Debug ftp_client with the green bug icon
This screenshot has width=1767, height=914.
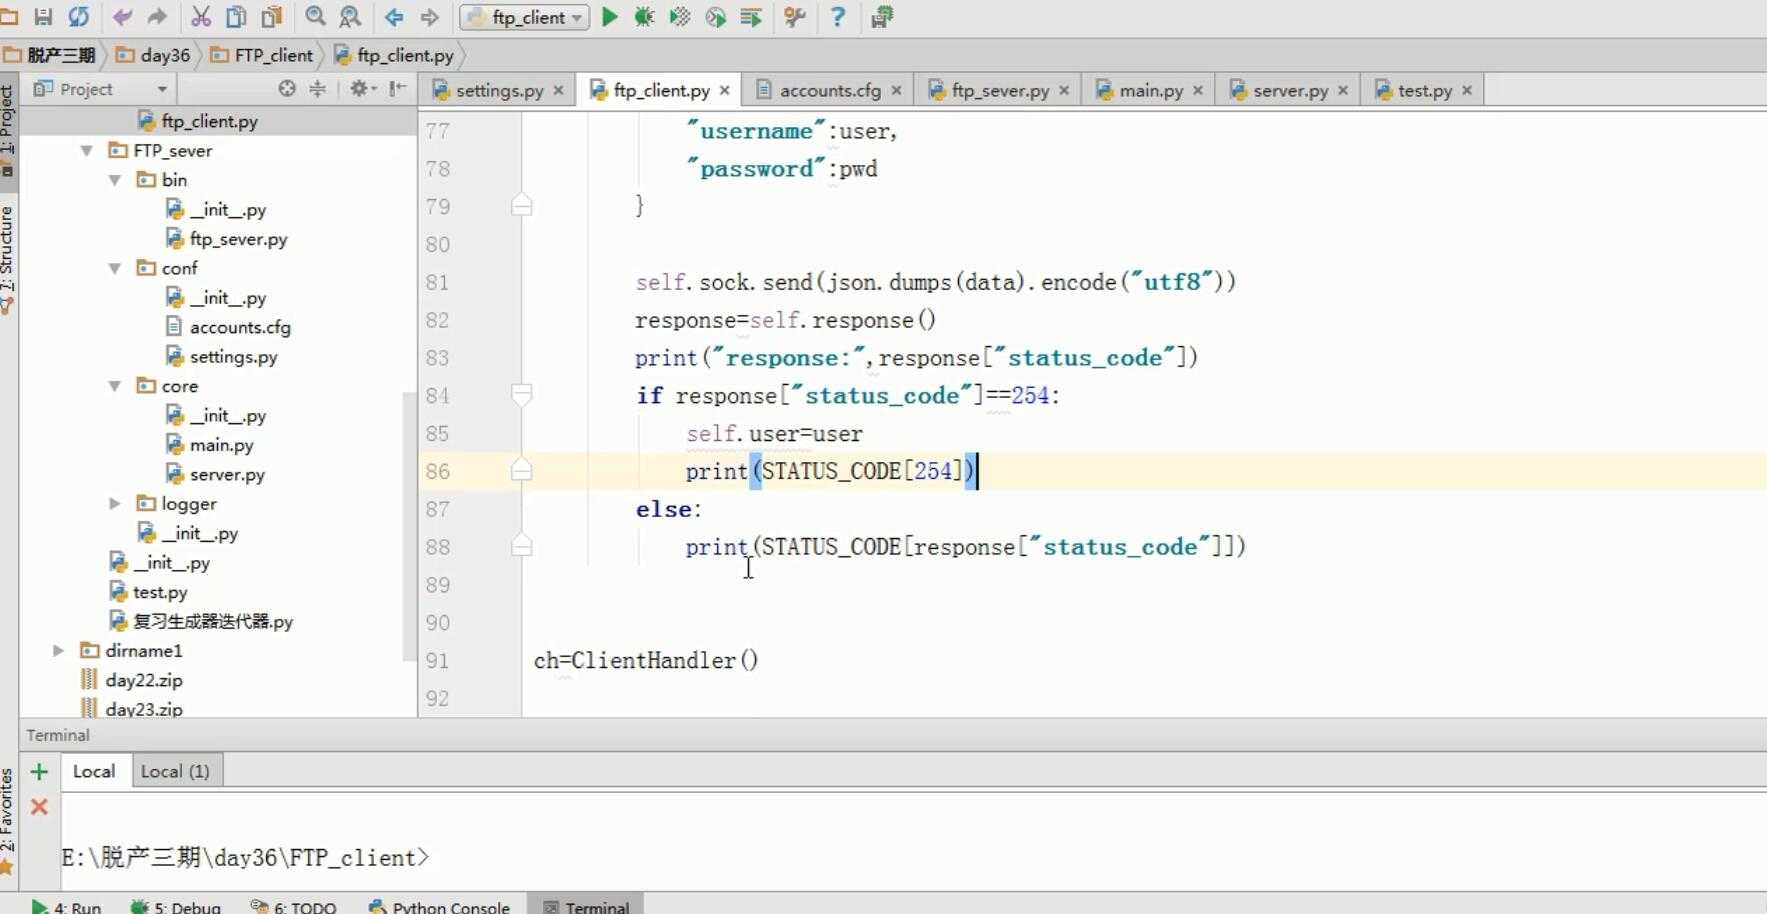point(644,17)
